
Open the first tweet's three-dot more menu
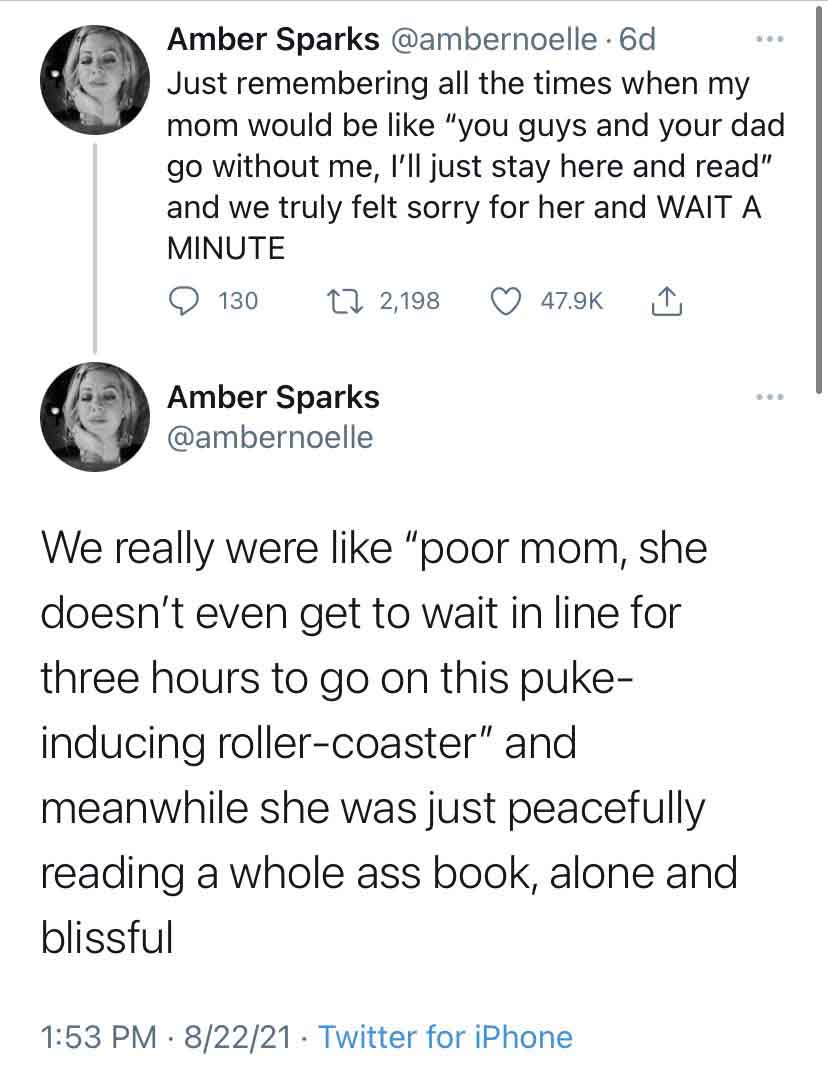769,40
